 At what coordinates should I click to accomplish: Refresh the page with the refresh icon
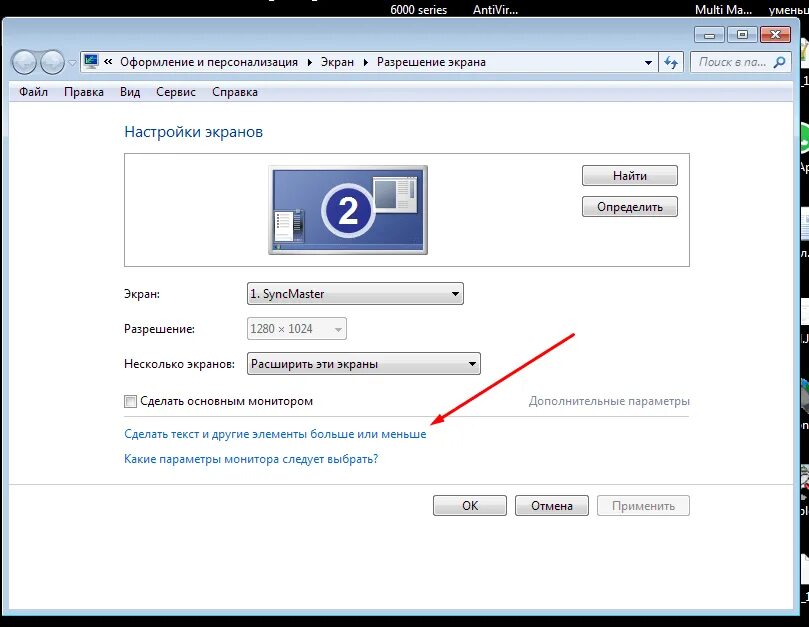click(671, 61)
